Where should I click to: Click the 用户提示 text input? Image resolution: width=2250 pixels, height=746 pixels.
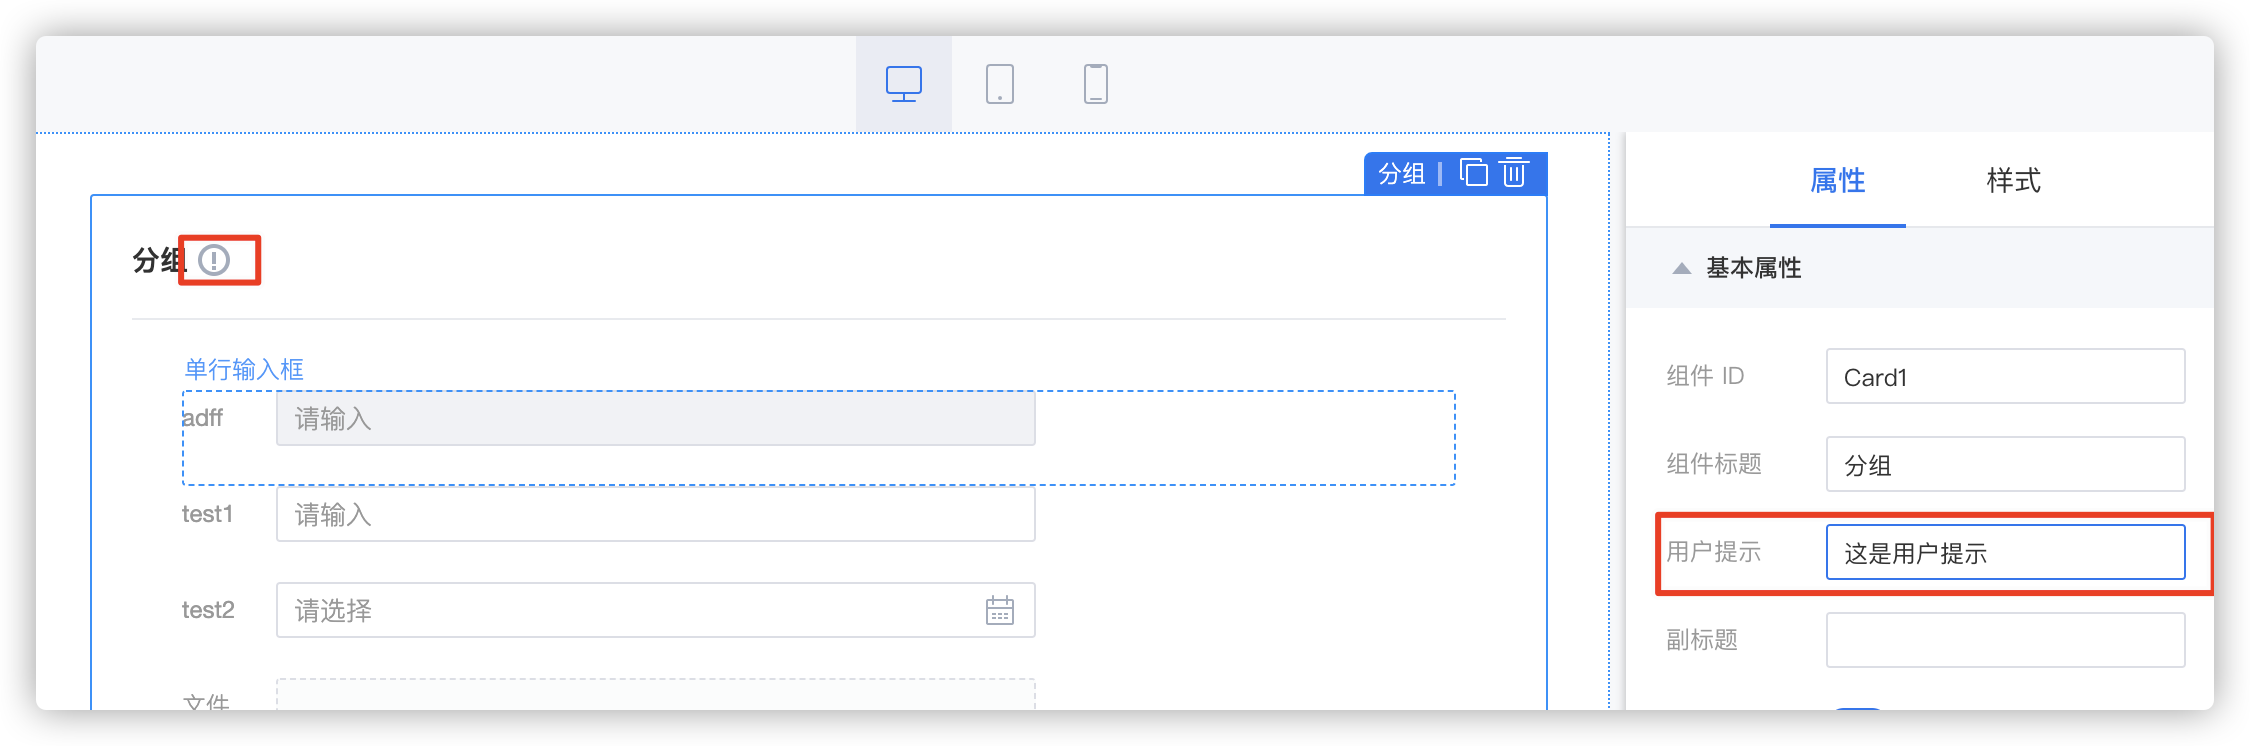coord(2004,552)
